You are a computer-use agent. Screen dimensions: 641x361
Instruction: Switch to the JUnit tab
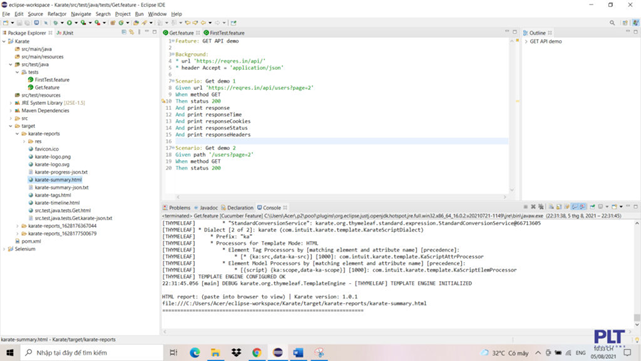(x=65, y=33)
